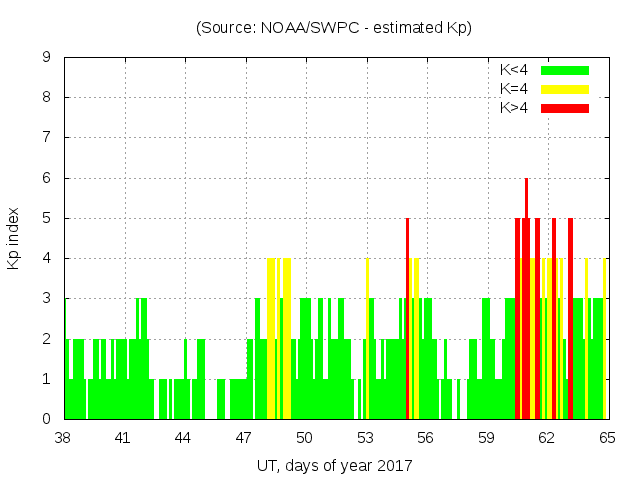Click the 'UT, days of year 2017' axis label
Viewport: 640px width, 480px height.
click(x=334, y=465)
